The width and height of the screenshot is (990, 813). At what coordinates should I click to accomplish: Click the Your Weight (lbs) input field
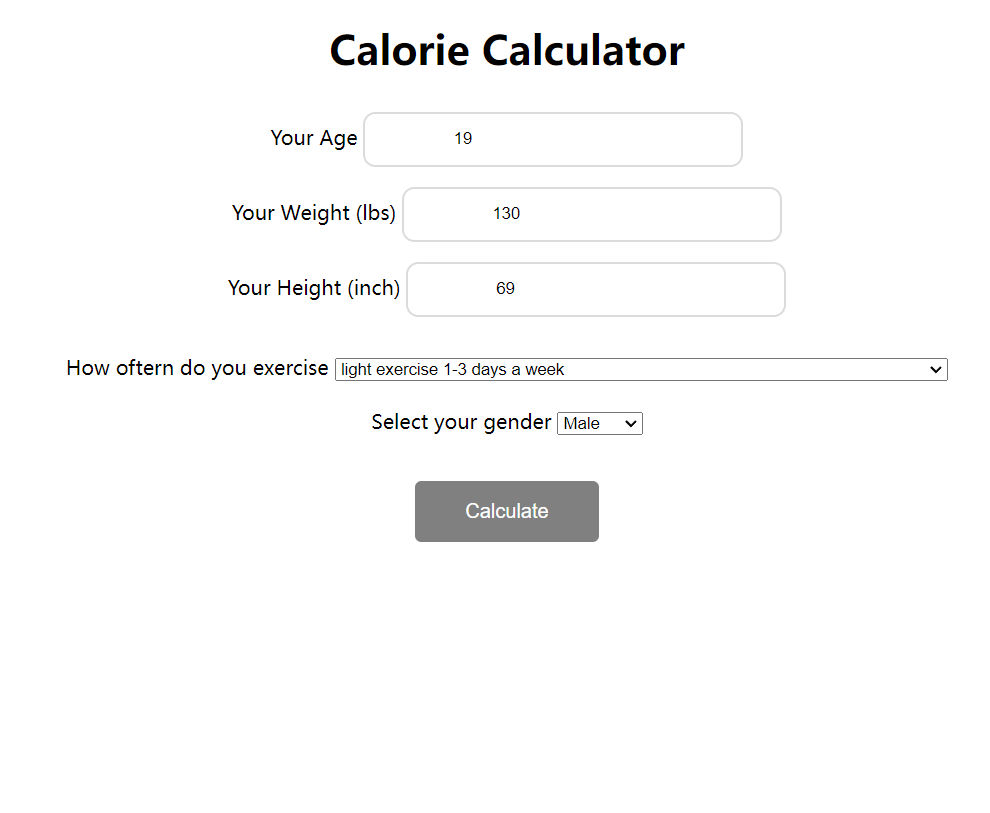tap(591, 214)
